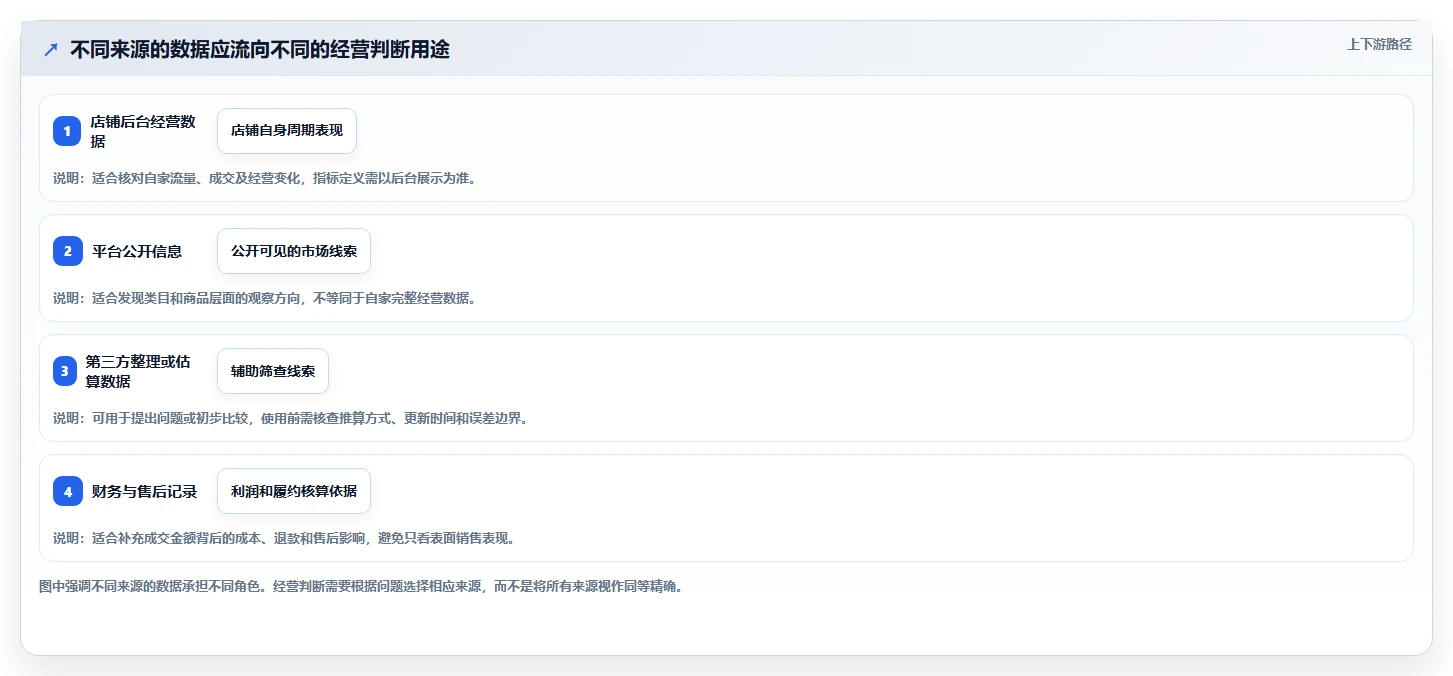Click the 店铺后台经营数据 source label
1453x676 pixels.
(x=144, y=131)
